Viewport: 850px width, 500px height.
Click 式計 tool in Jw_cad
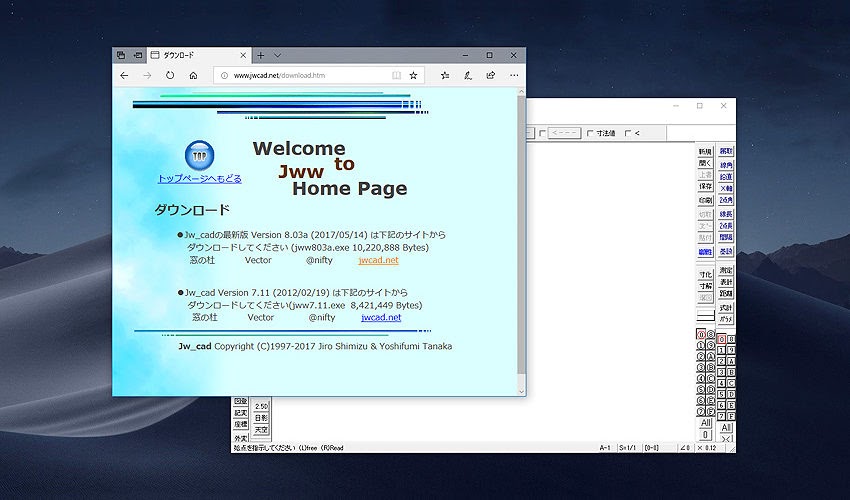[x=726, y=307]
